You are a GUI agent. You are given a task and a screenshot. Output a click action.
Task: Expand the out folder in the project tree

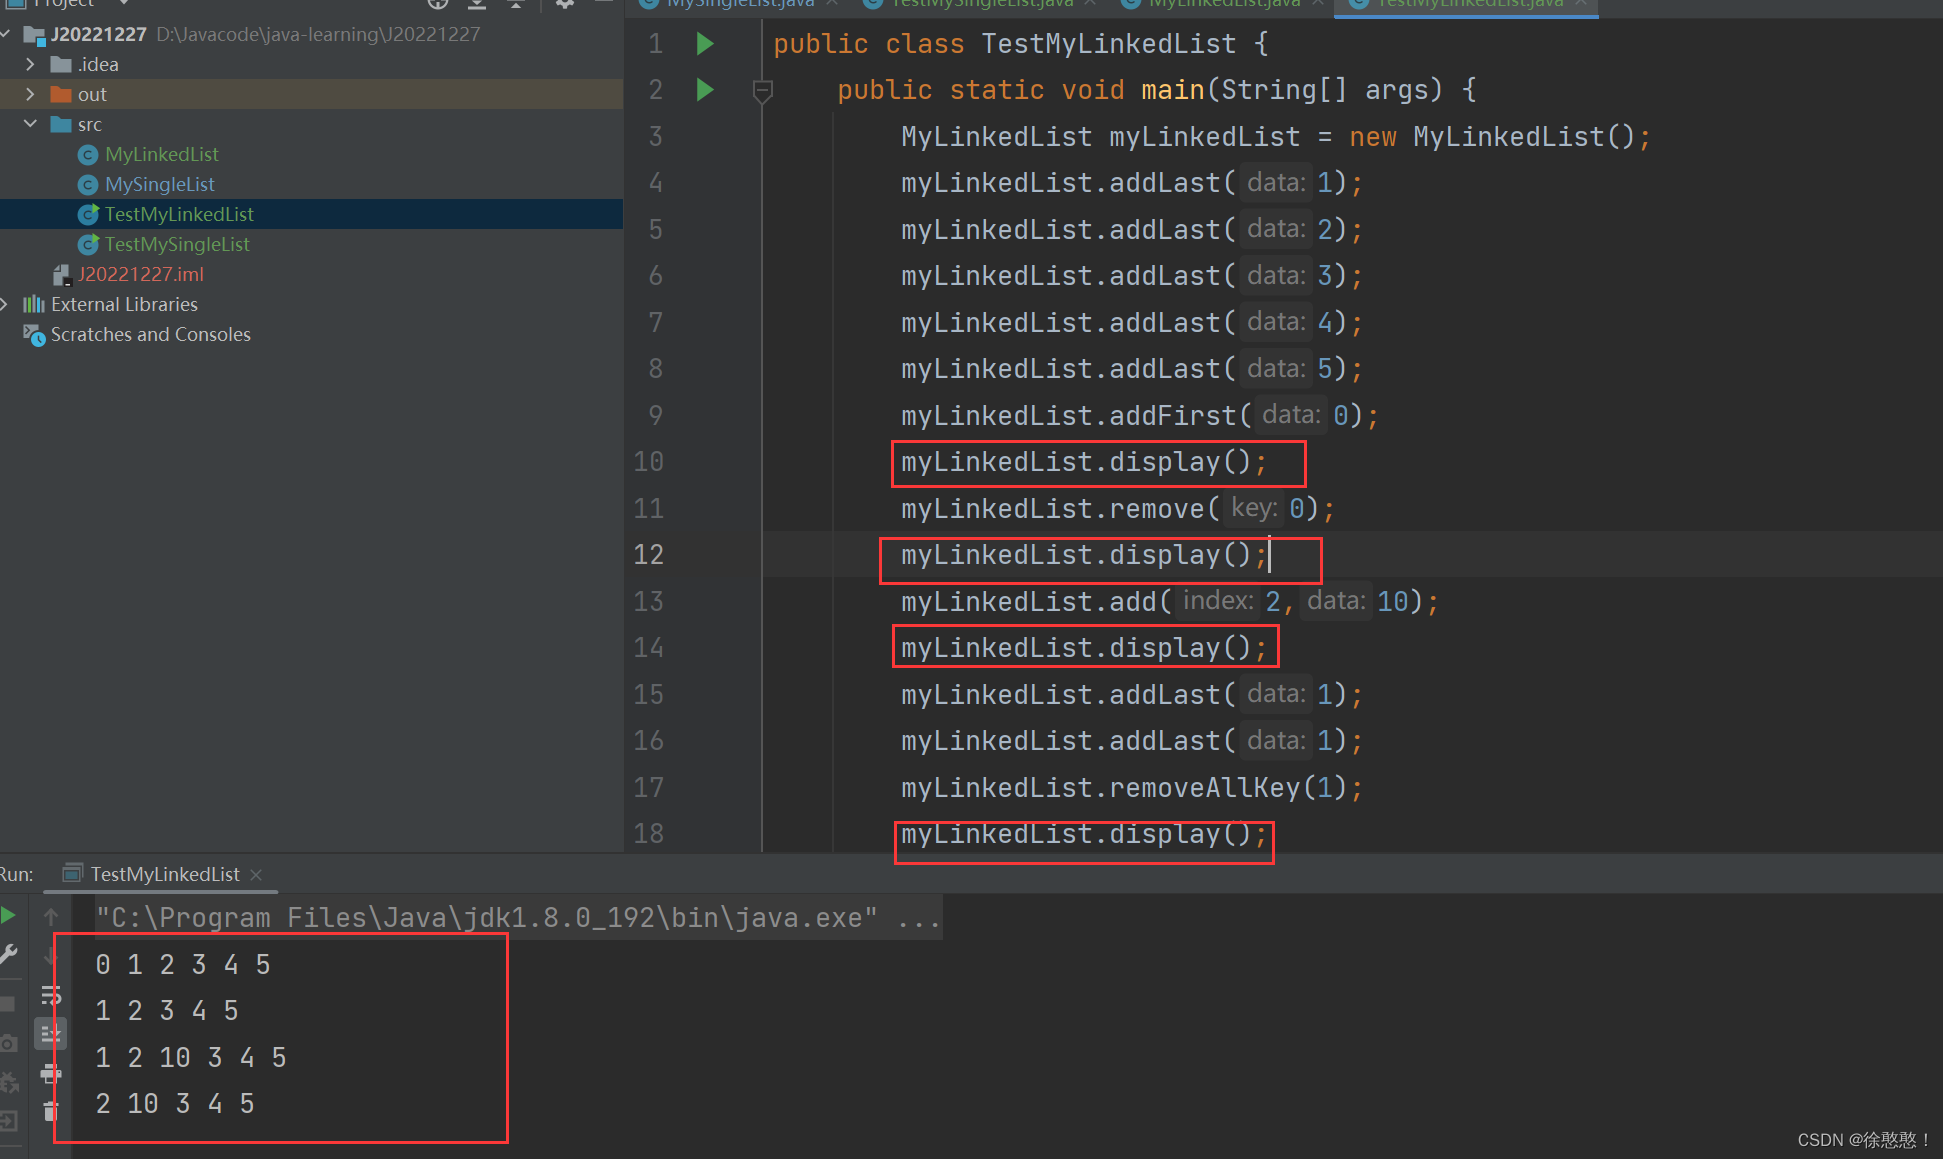click(30, 94)
